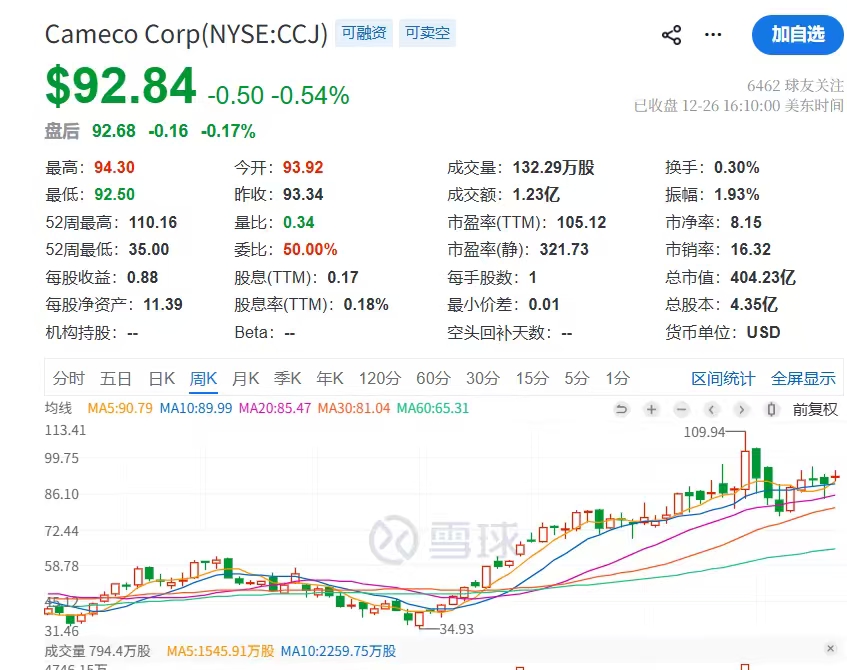Click the 均线 label
Image resolution: width=847 pixels, height=670 pixels.
click(x=58, y=408)
